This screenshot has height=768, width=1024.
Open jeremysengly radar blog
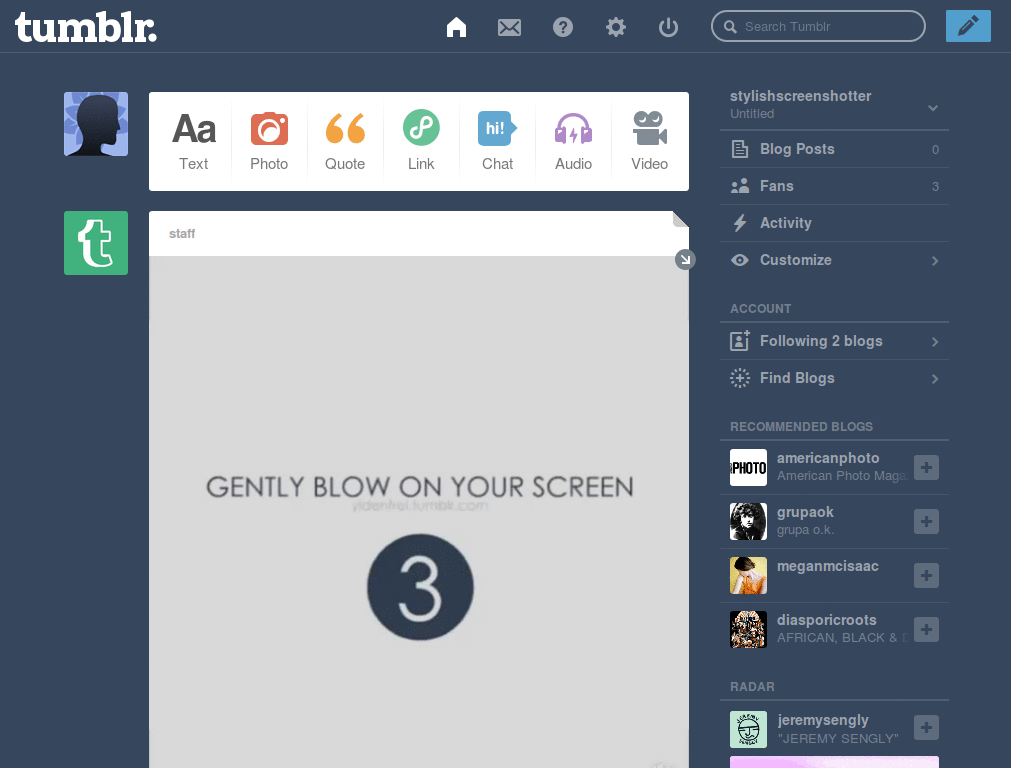coord(823,720)
